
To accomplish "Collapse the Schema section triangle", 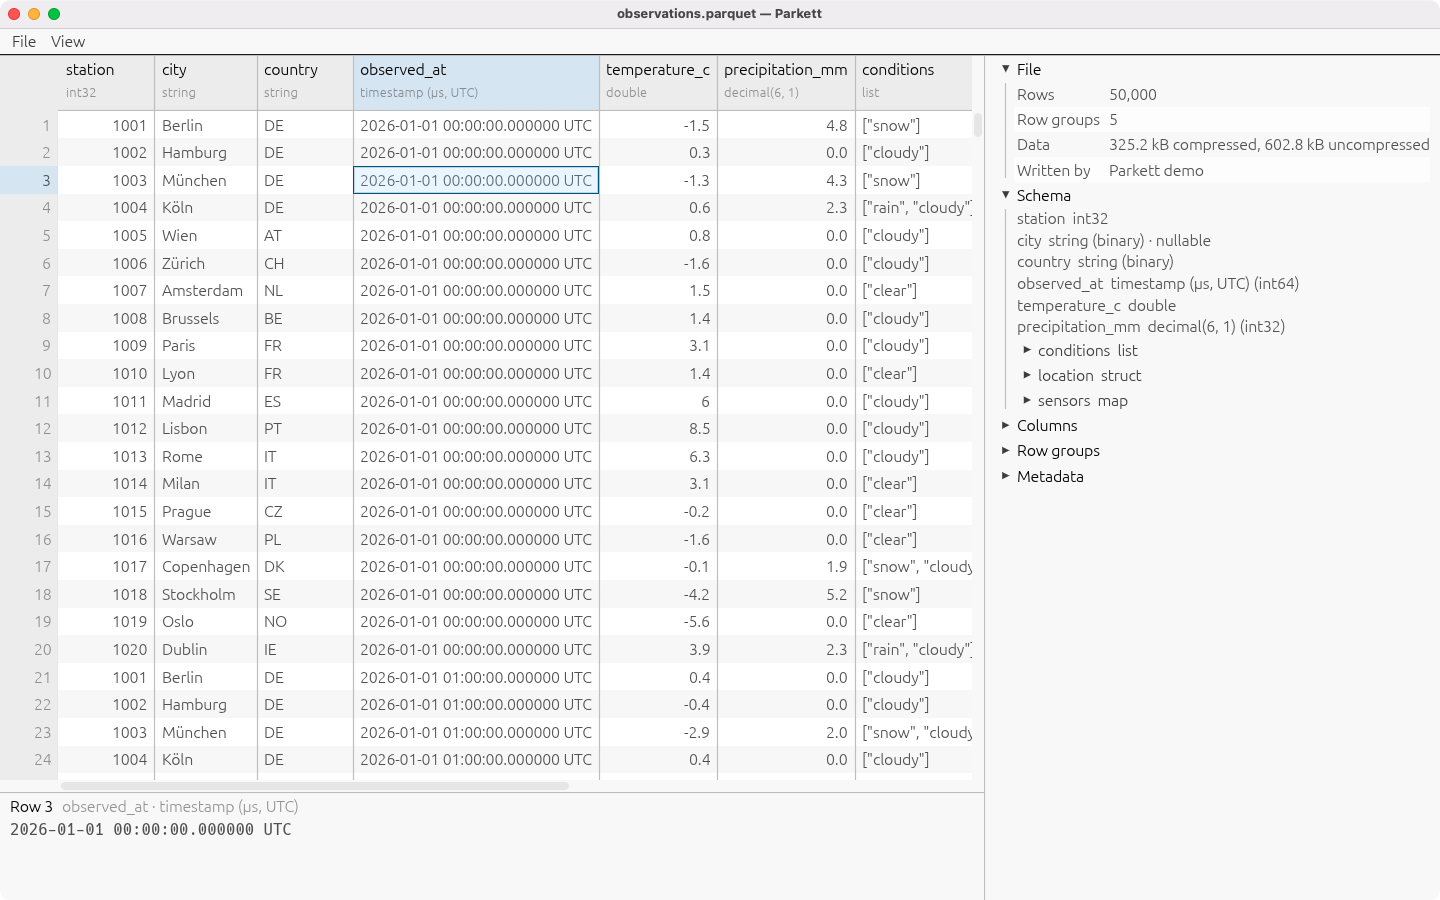I will (1006, 195).
